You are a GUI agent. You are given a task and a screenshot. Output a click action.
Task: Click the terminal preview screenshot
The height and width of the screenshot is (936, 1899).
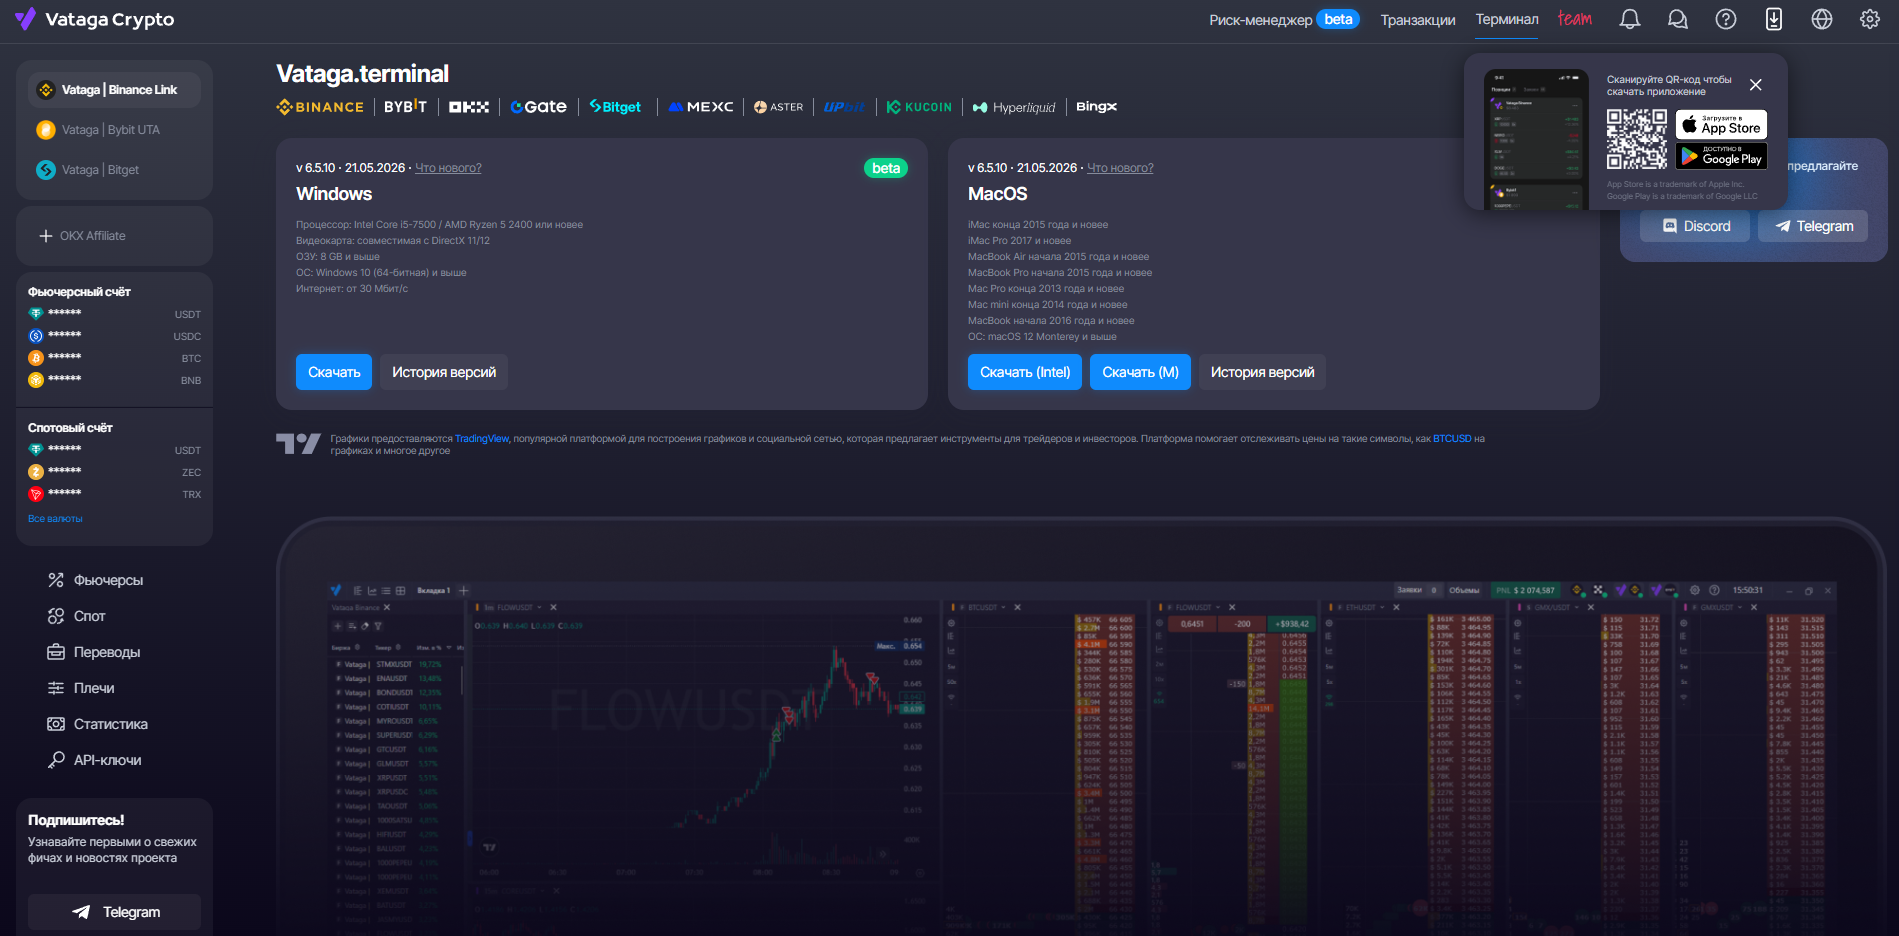coord(1082,727)
